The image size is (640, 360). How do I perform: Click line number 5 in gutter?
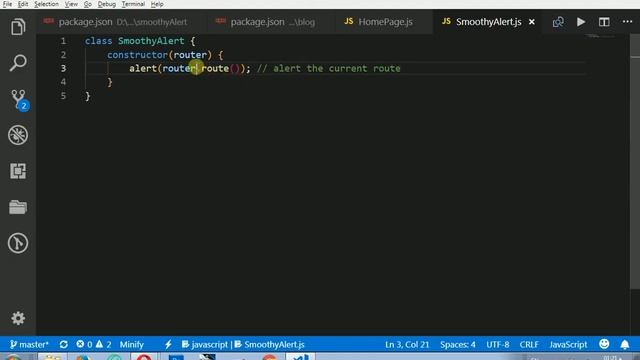click(63, 96)
